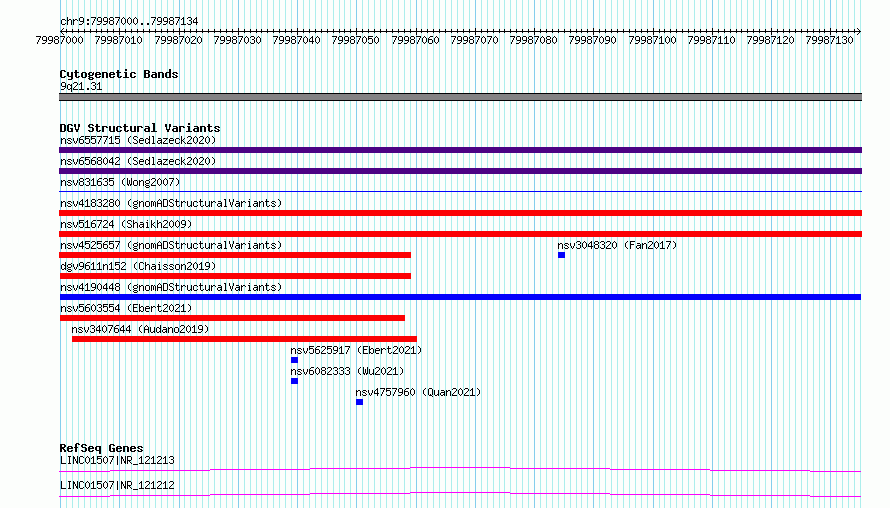Image resolution: width=890 pixels, height=508 pixels.
Task: Click the magenta line of LINC01507|NR_121212
Action: (460, 494)
